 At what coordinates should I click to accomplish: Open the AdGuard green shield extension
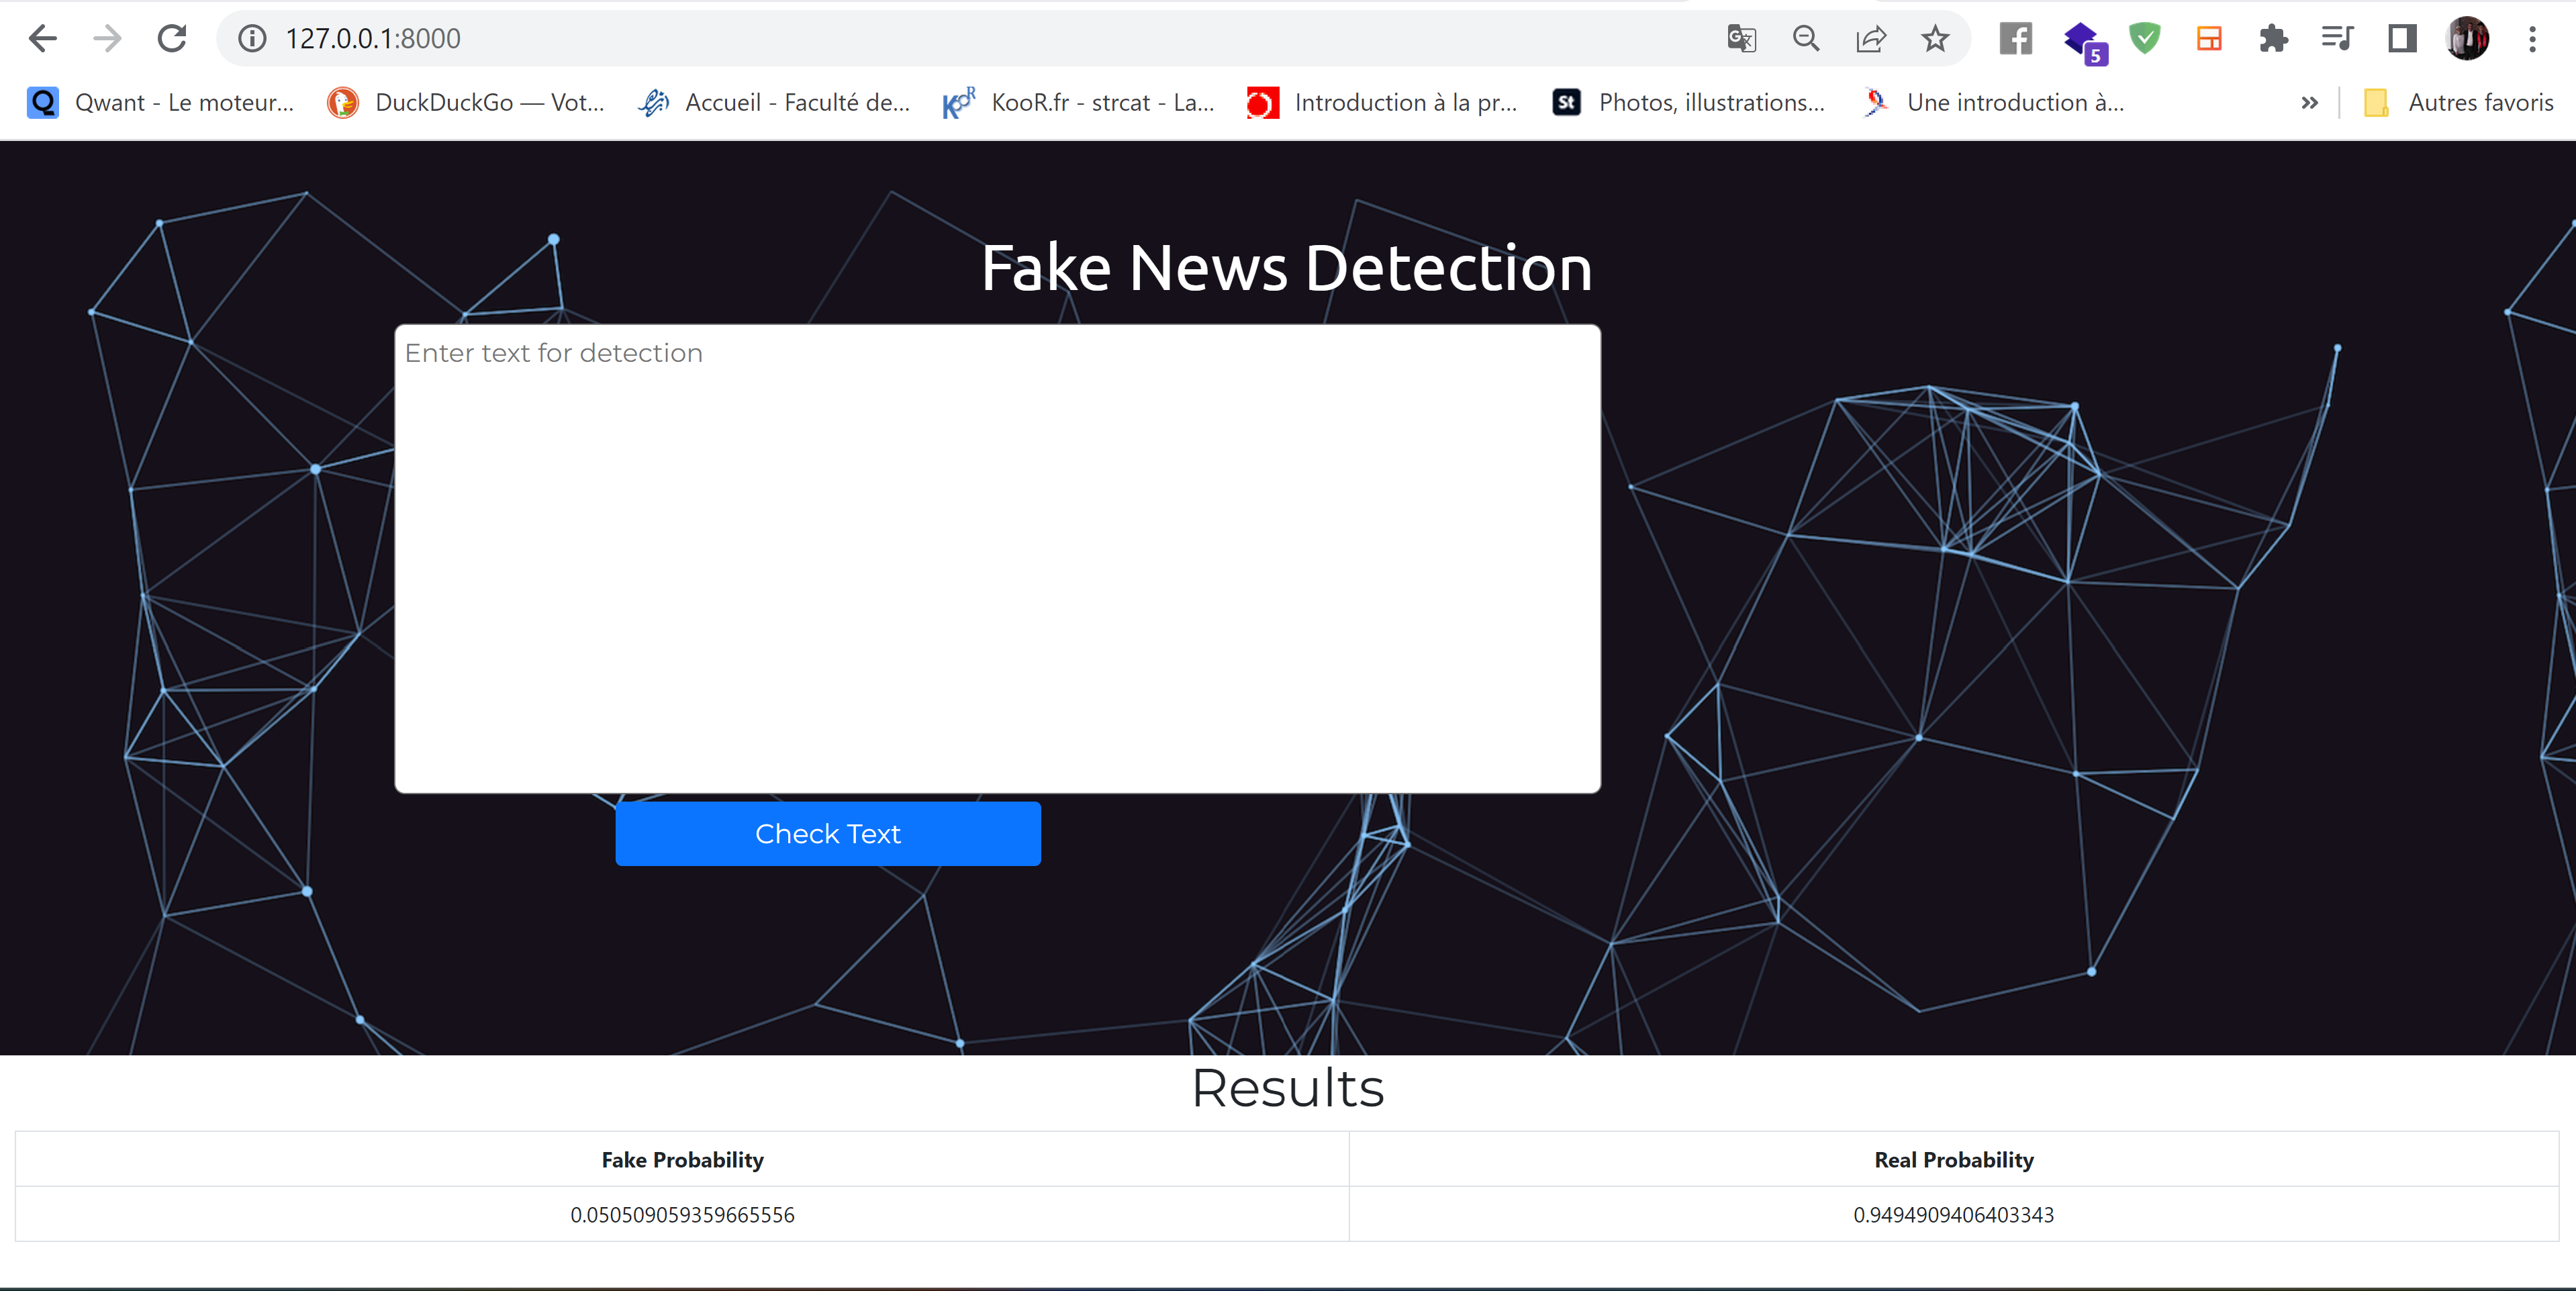point(2145,38)
